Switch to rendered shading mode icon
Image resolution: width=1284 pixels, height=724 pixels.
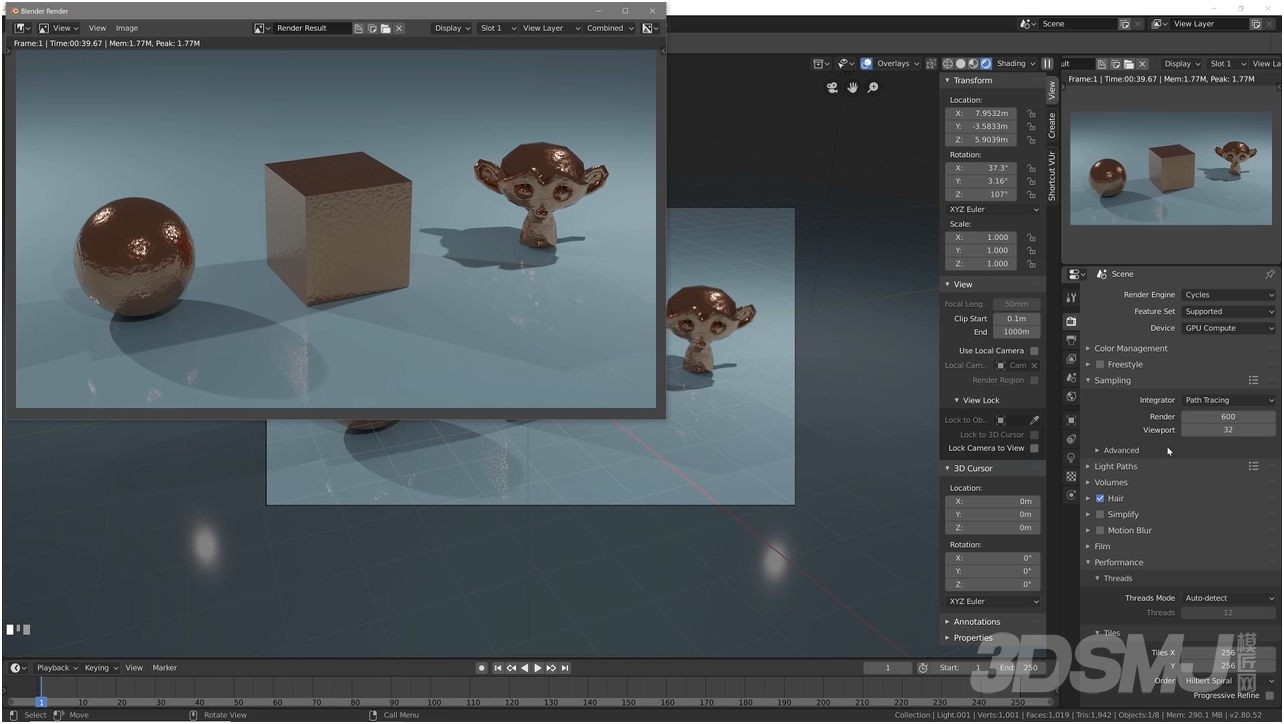[x=986, y=64]
